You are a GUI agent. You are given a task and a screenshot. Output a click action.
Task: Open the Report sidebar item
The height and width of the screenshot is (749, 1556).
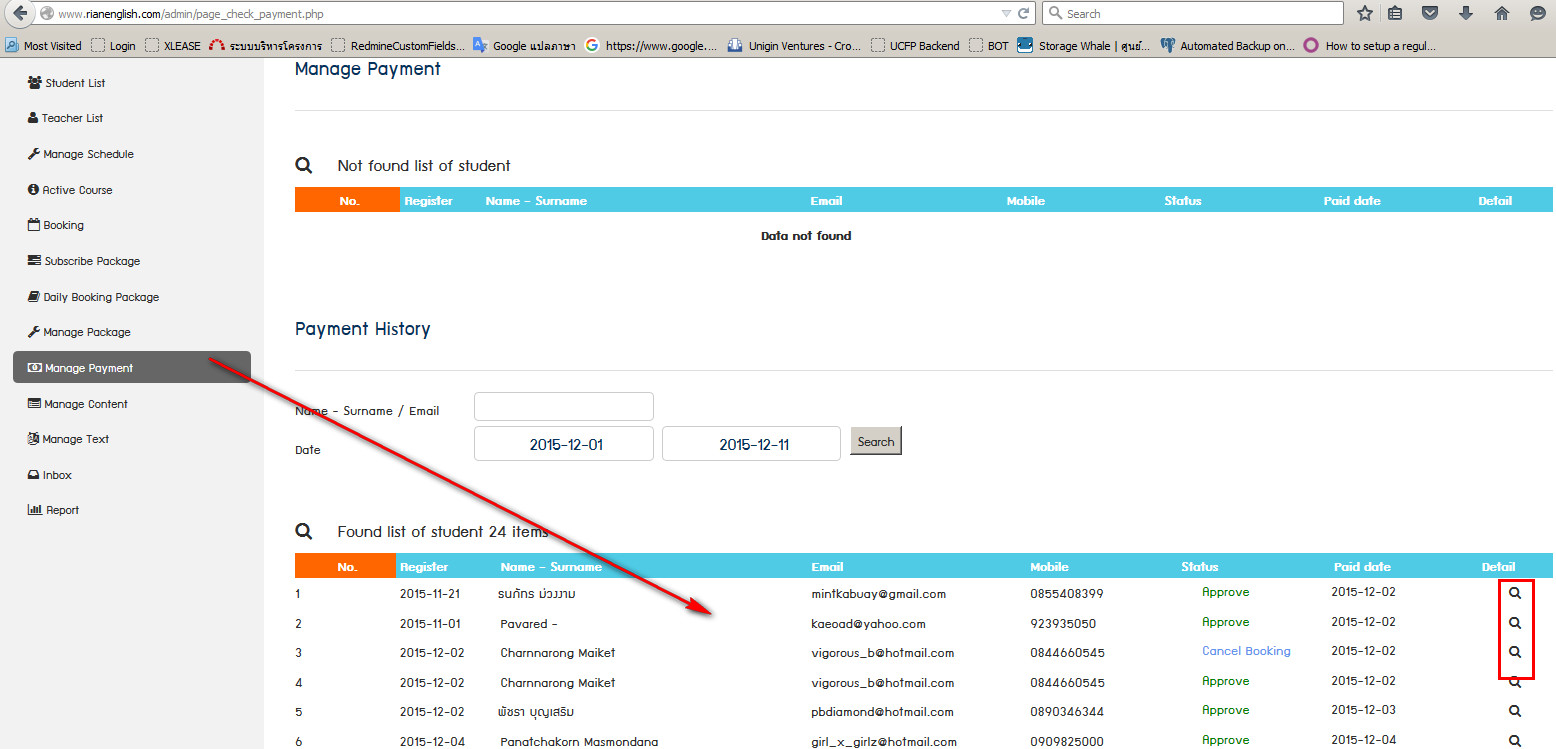pyautogui.click(x=62, y=510)
